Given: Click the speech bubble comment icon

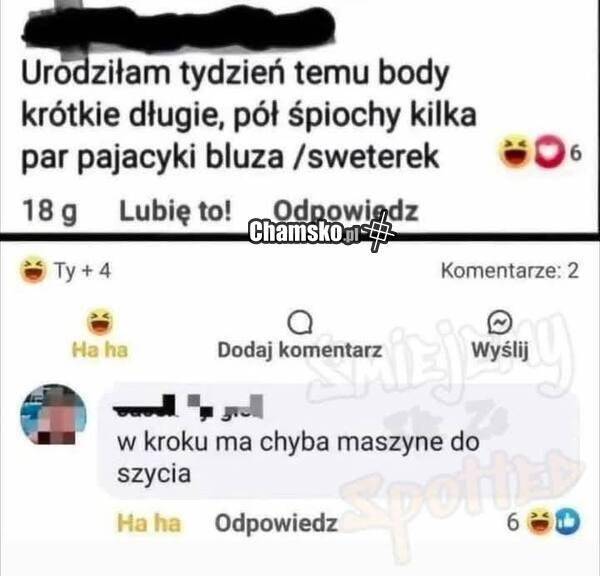Looking at the screenshot, I should point(300,323).
